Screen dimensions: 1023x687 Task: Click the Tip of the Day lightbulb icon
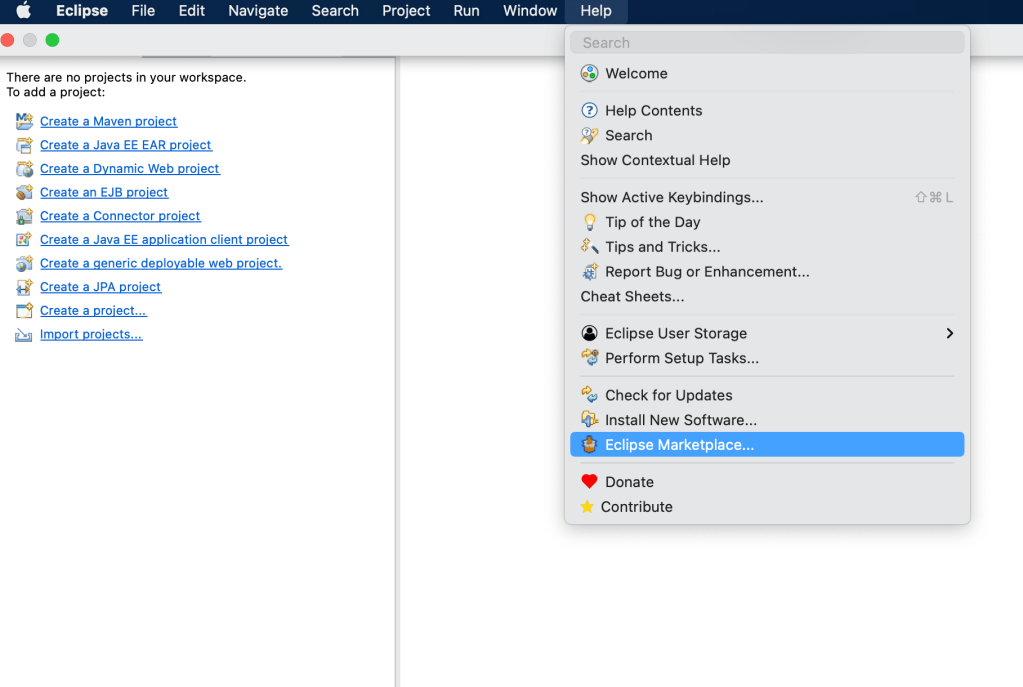pos(590,222)
